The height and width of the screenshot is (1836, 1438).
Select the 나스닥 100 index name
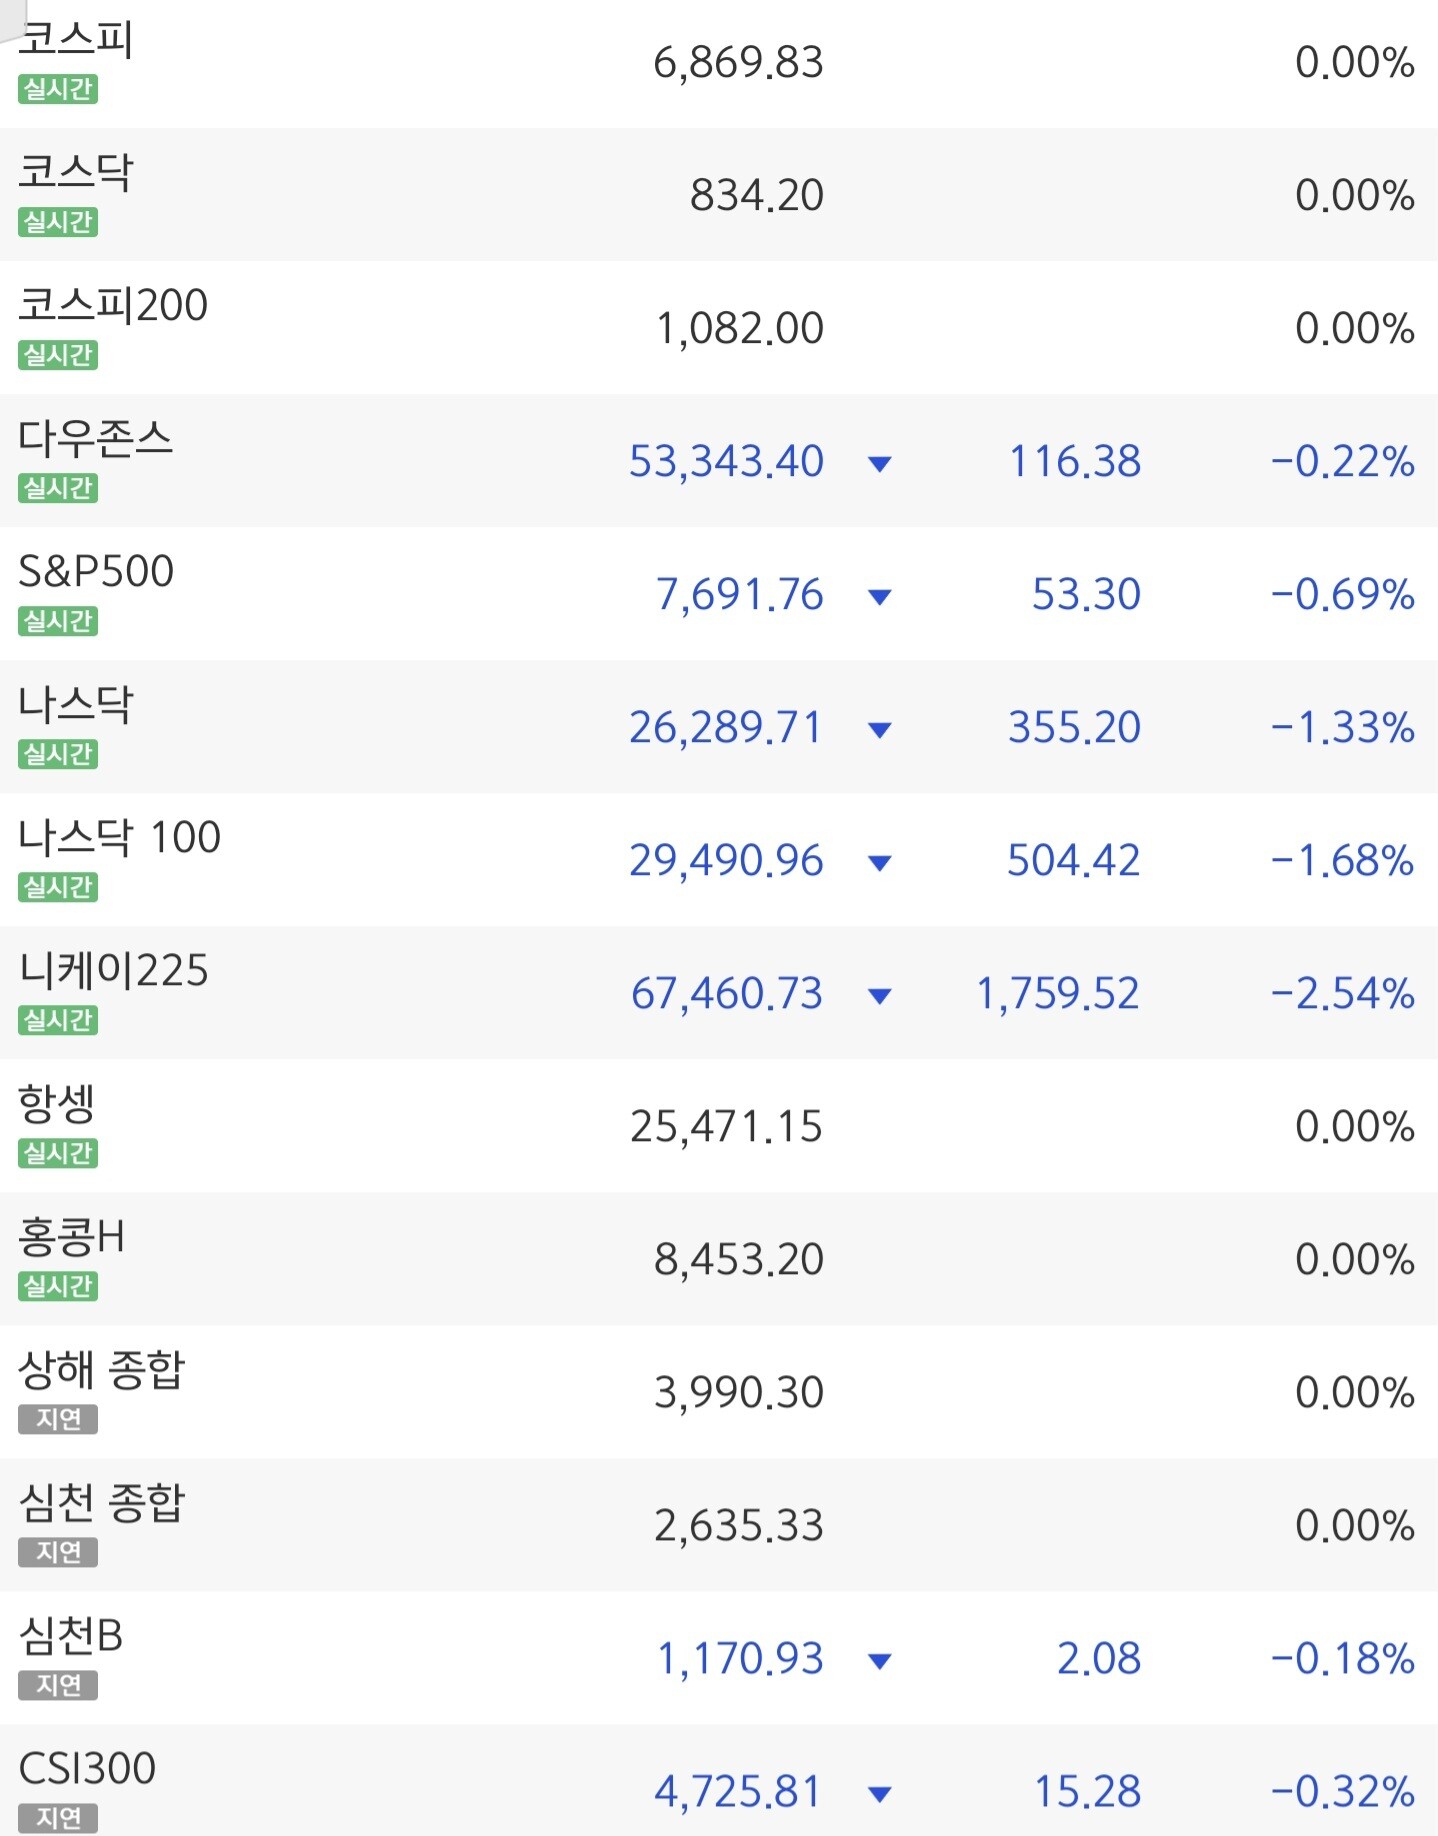click(120, 837)
